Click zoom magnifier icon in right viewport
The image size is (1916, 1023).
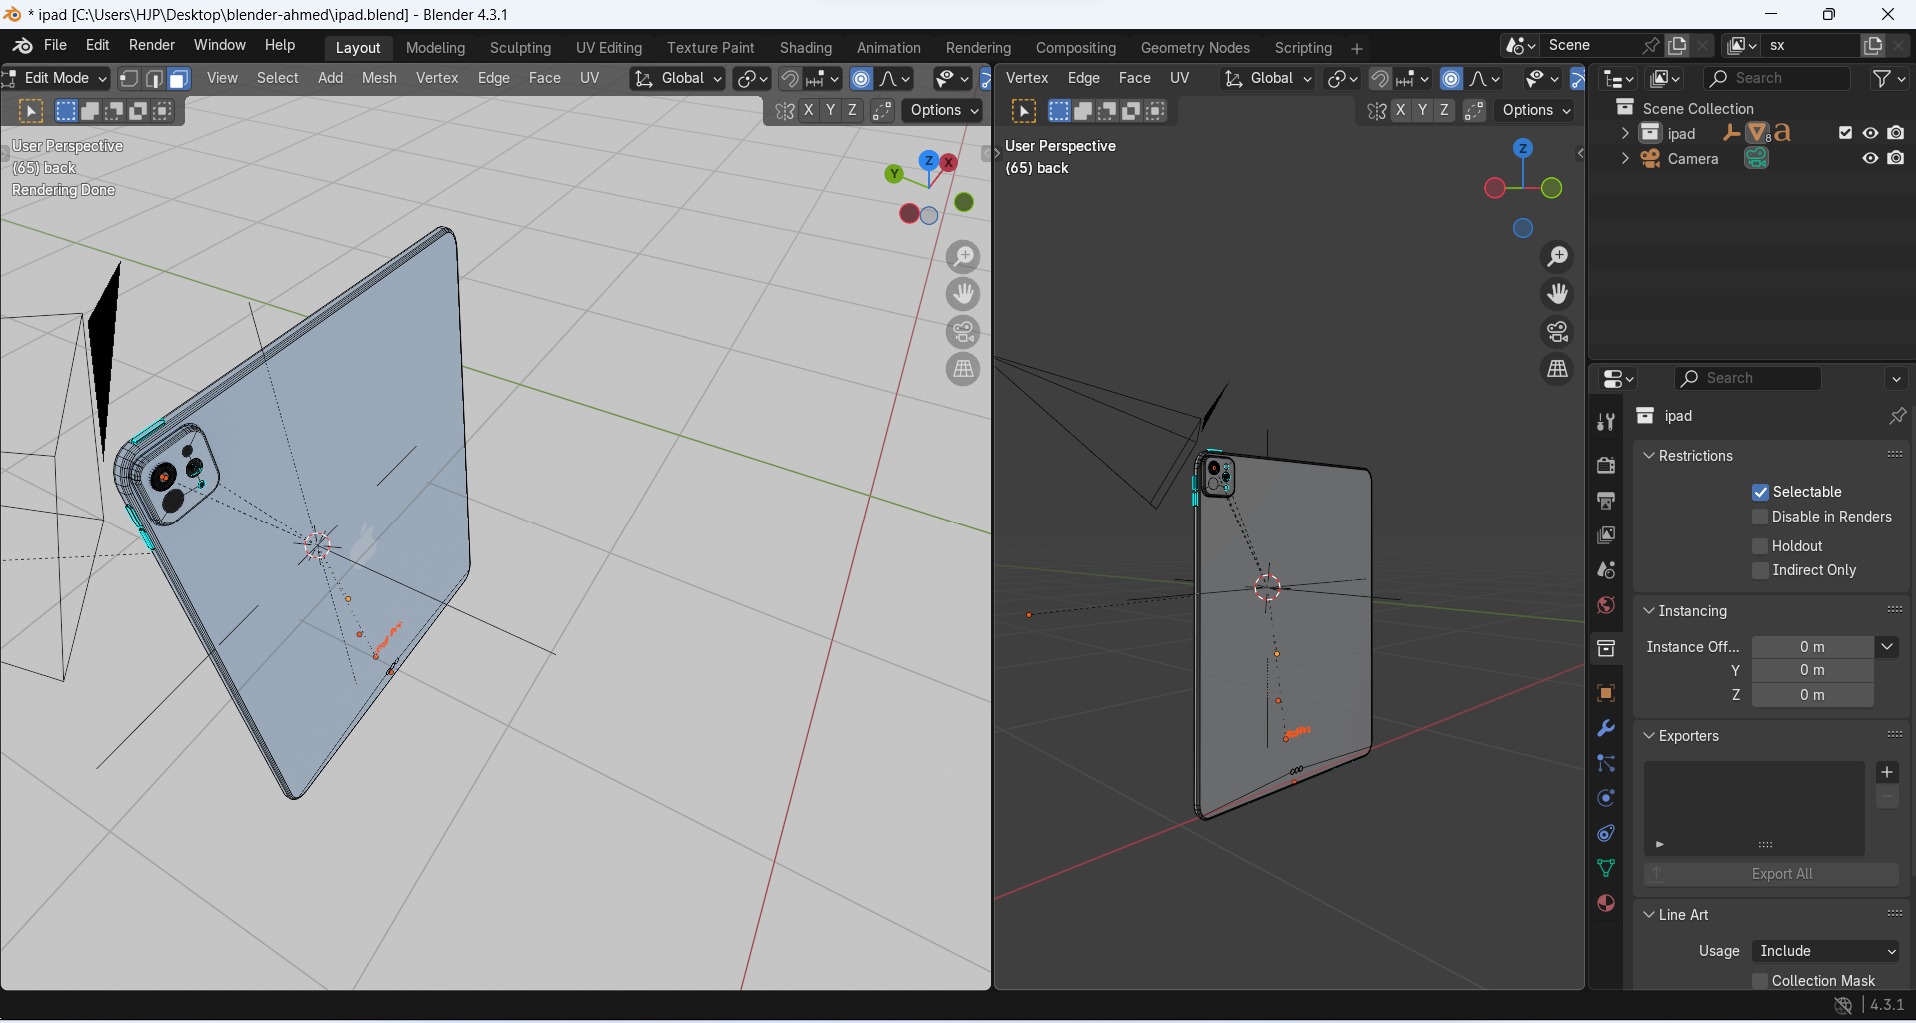1558,257
